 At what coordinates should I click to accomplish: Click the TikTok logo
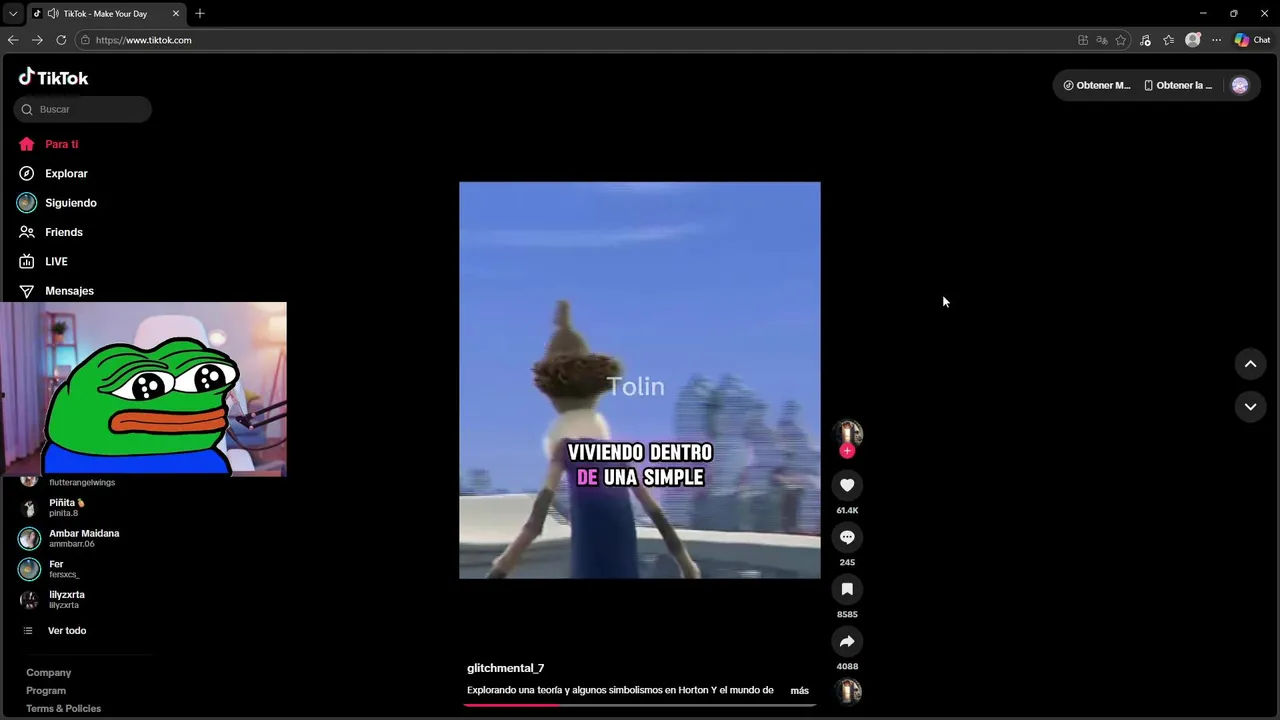click(53, 77)
